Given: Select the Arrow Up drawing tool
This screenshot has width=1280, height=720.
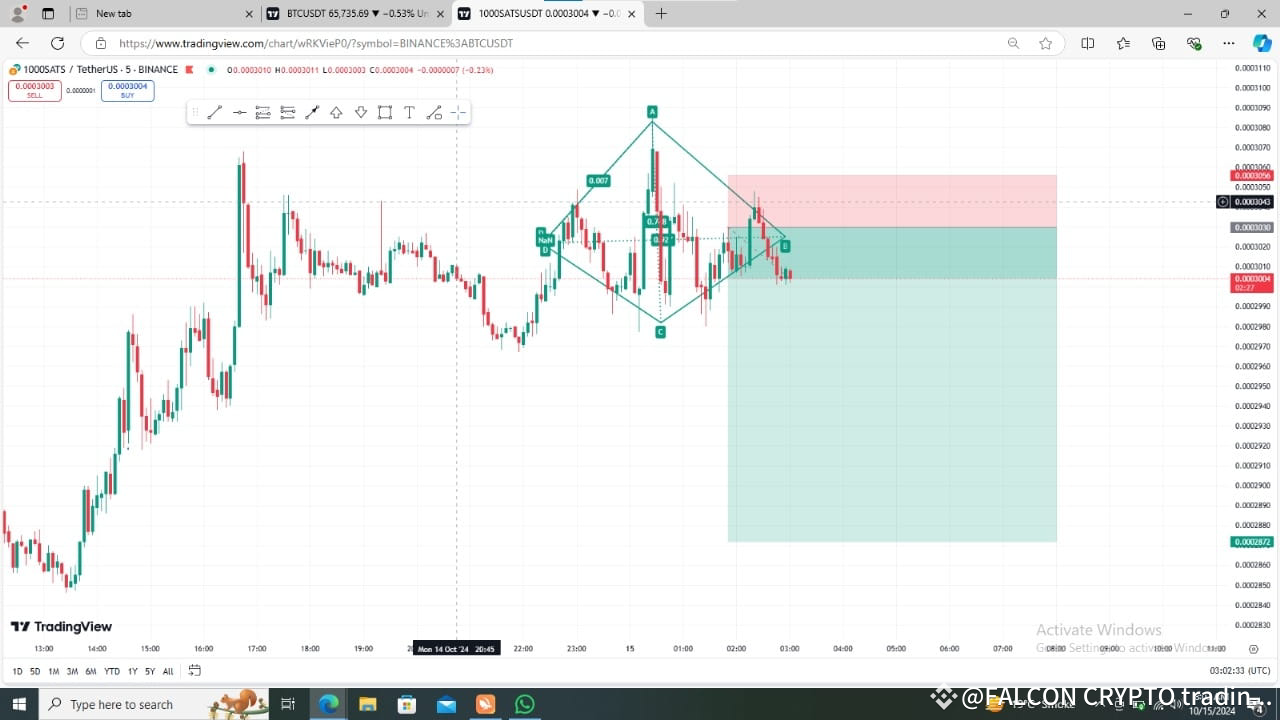Looking at the screenshot, I should (x=336, y=112).
